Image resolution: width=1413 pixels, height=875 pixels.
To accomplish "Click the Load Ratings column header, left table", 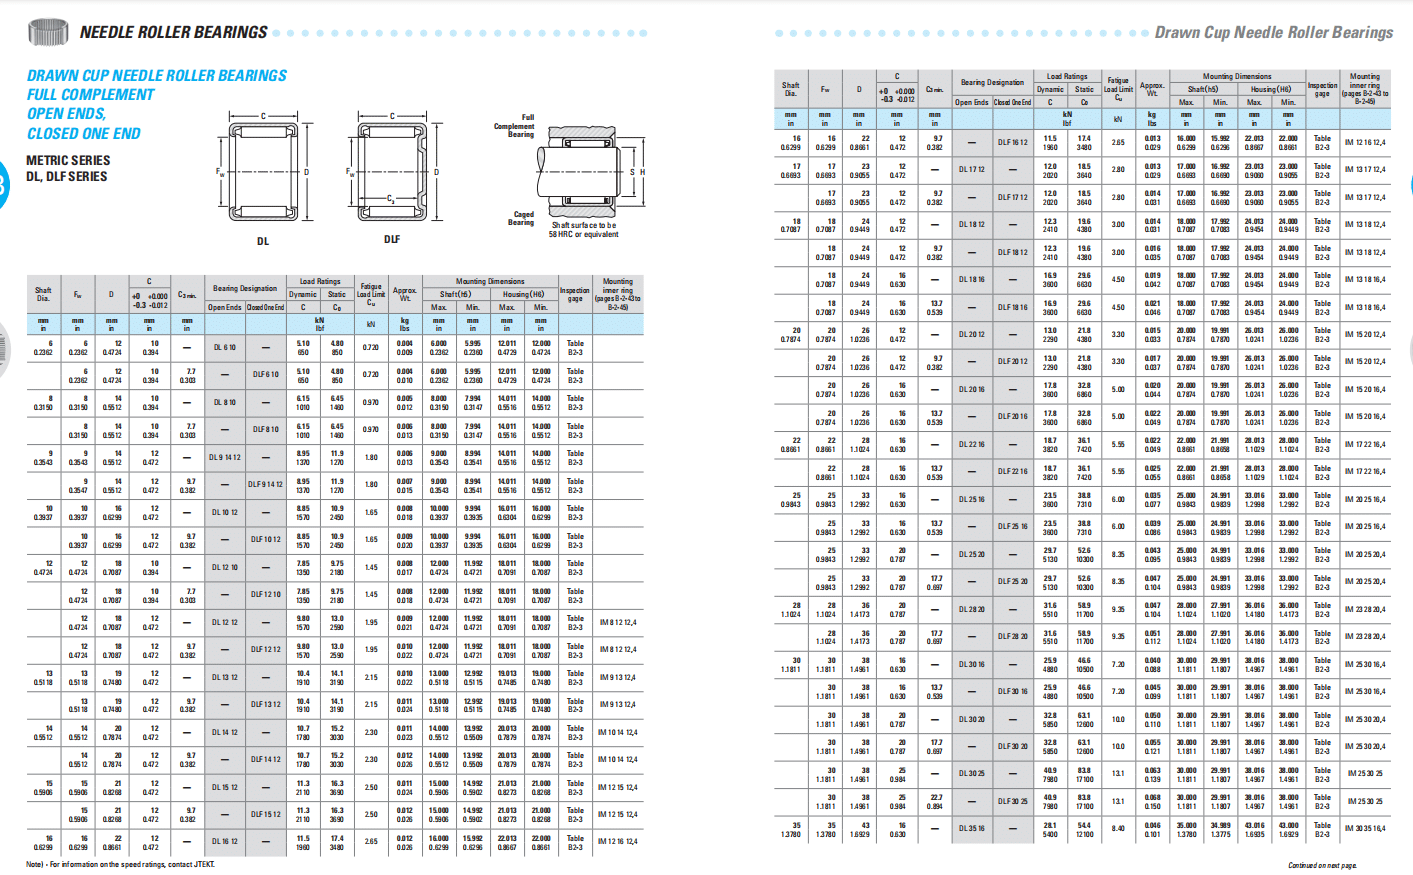I will pos(320,281).
